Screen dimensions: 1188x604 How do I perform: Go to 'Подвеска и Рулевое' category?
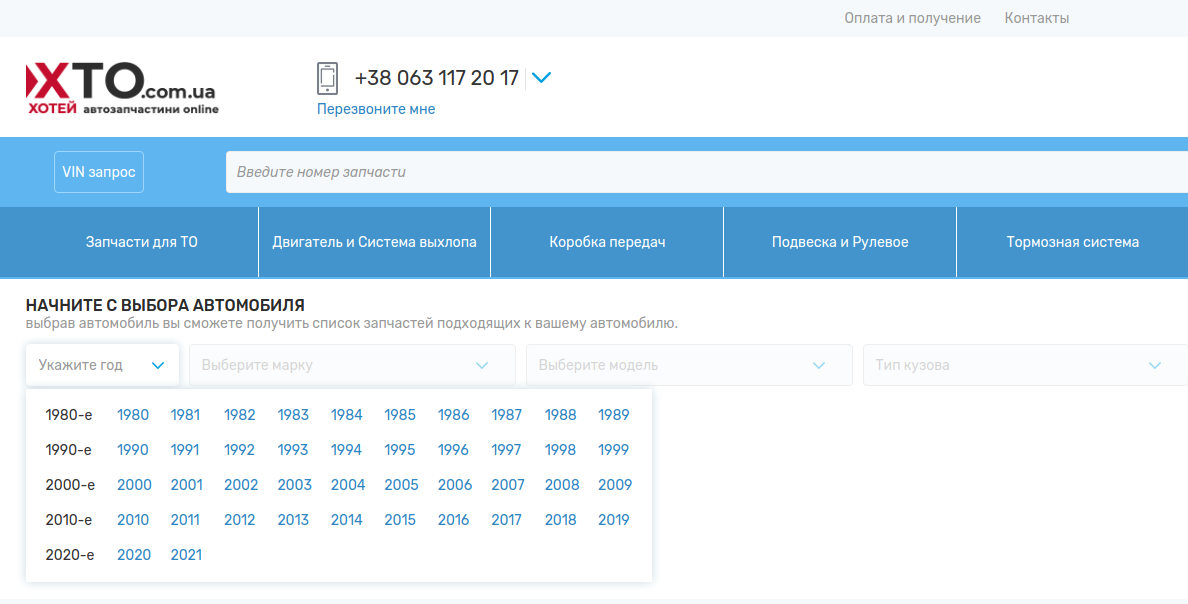840,242
